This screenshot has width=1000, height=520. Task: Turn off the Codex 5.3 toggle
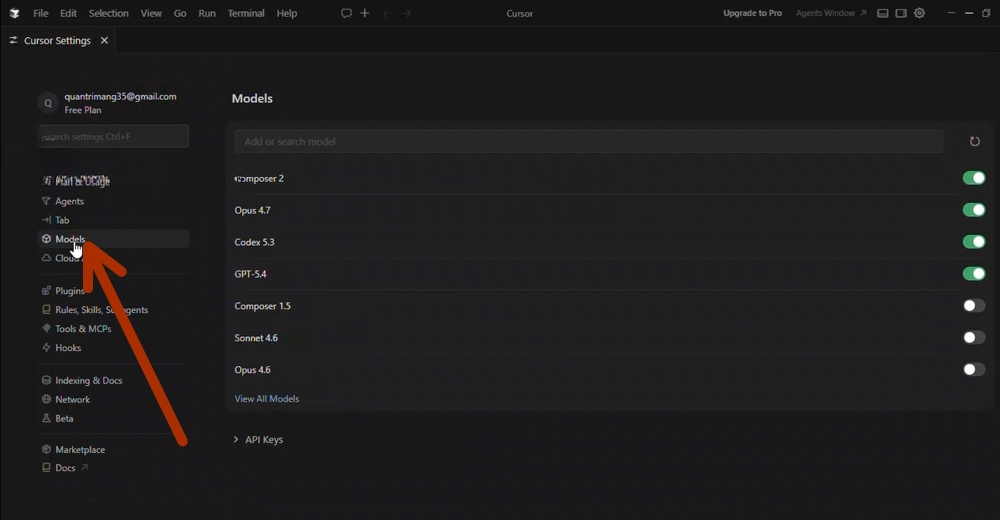tap(974, 242)
